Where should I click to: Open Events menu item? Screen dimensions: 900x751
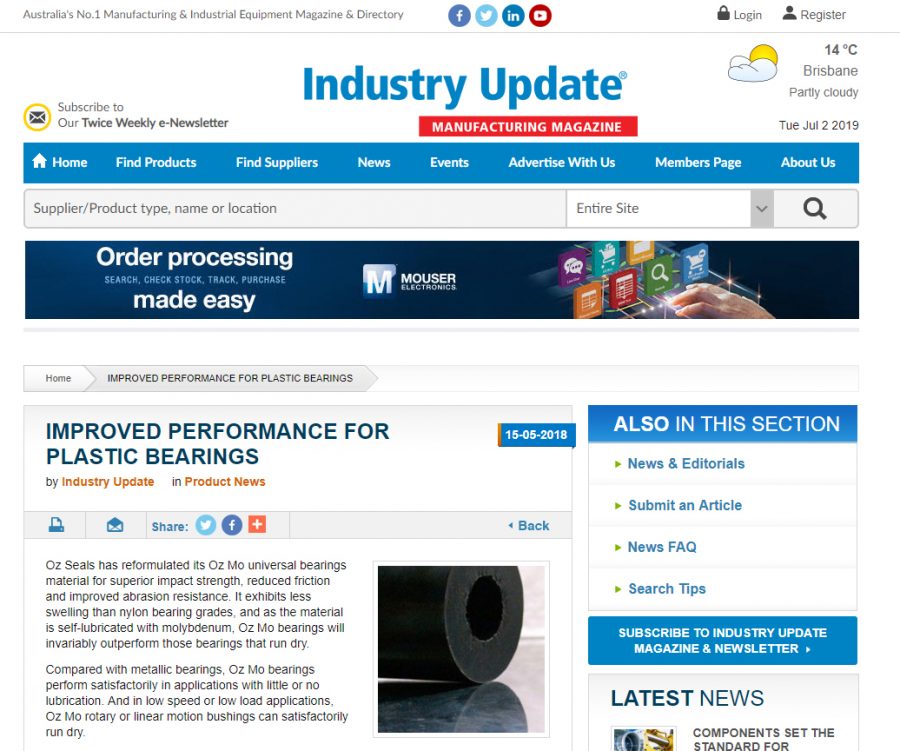click(x=449, y=162)
